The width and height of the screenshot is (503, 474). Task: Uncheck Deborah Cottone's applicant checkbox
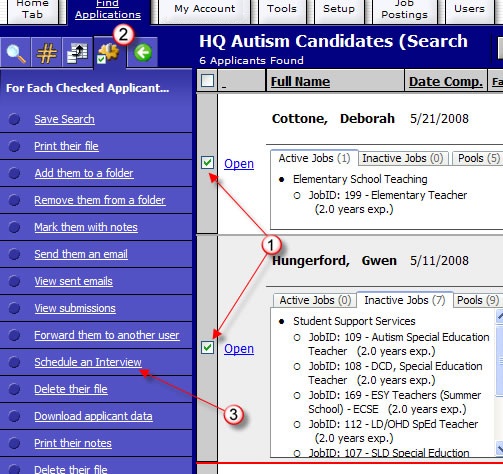pos(207,163)
